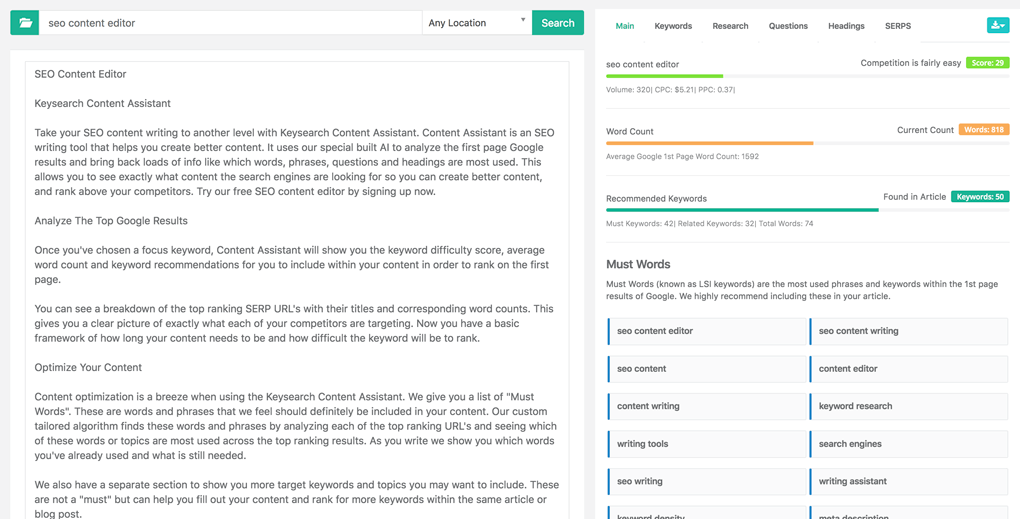Expand the Any Location dropdown
This screenshot has width=1020, height=519.
[x=477, y=23]
